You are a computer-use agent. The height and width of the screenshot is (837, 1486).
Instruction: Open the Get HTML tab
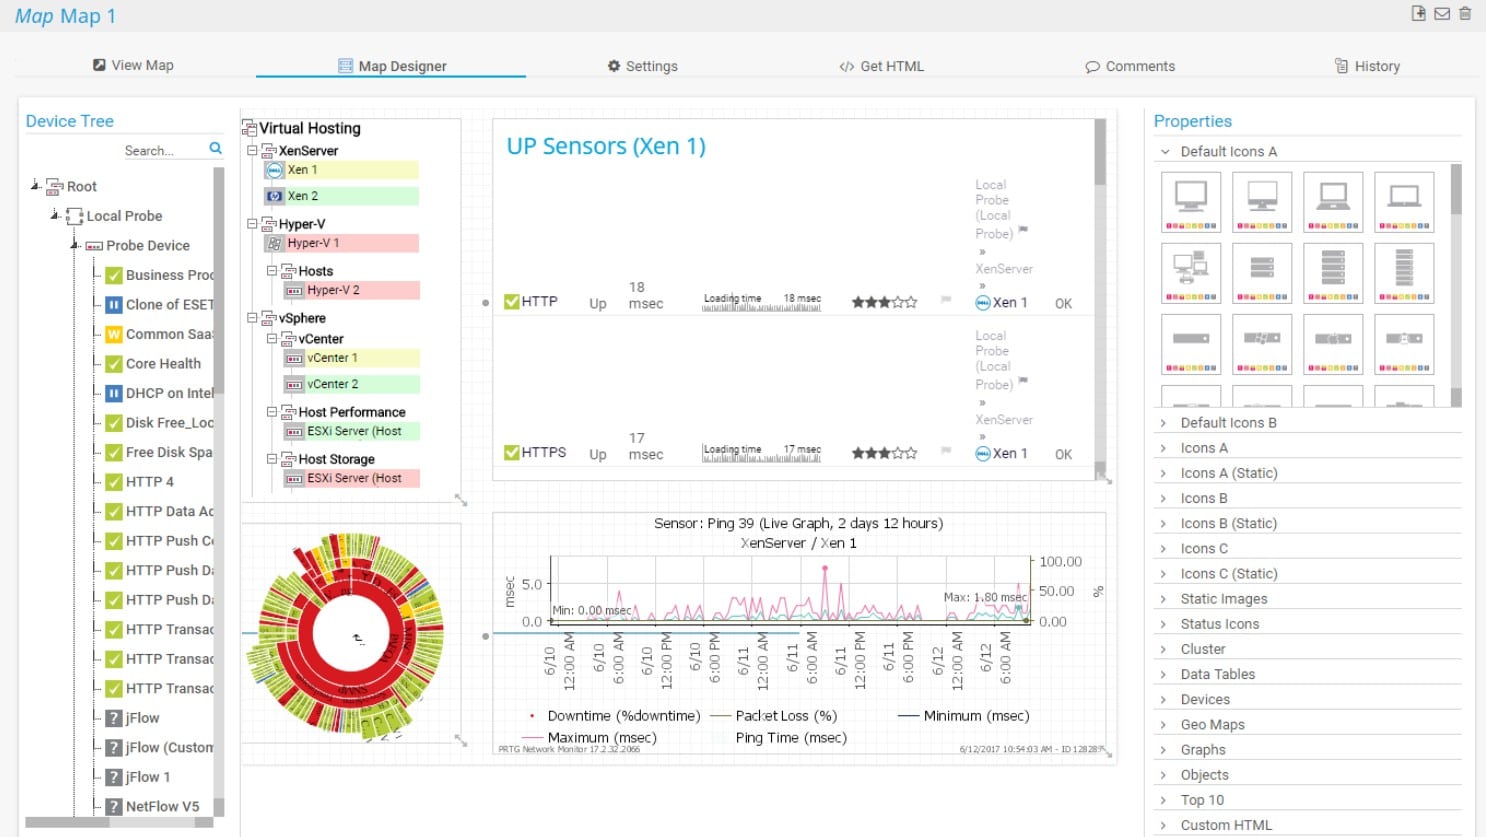[881, 67]
